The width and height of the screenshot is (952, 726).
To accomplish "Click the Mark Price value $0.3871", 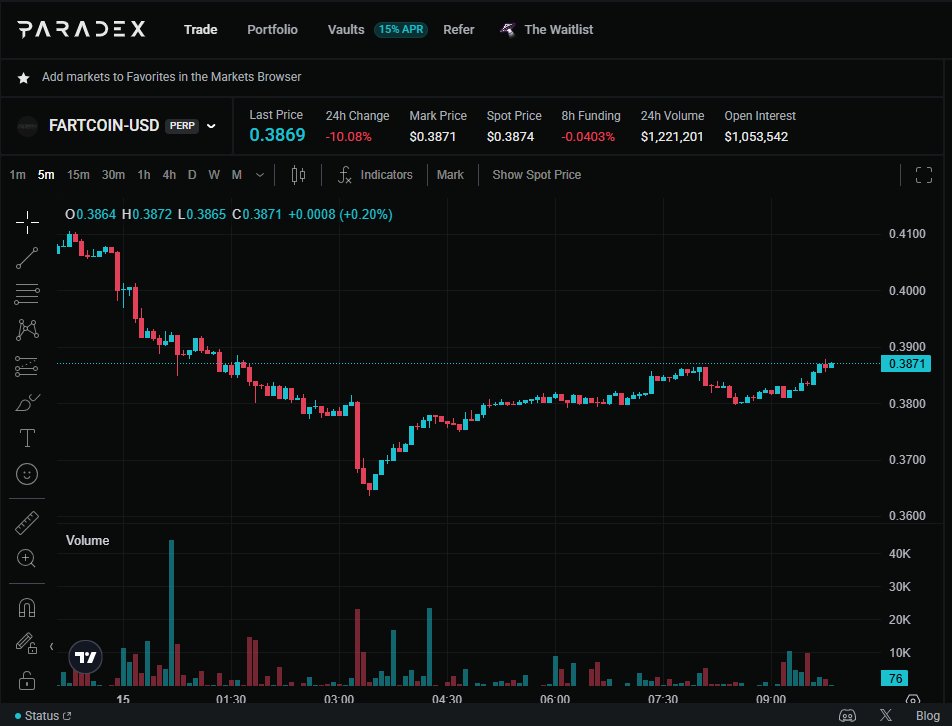I will pyautogui.click(x=432, y=137).
